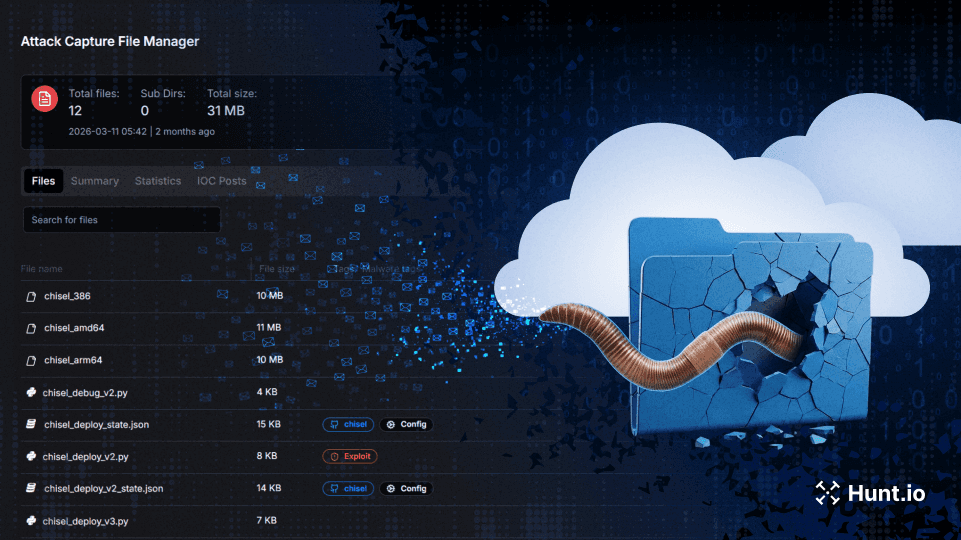Screen dimensions: 961x540
Task: Click the 7 KB size of chisel_deploy_v3.py
Action: tap(267, 520)
